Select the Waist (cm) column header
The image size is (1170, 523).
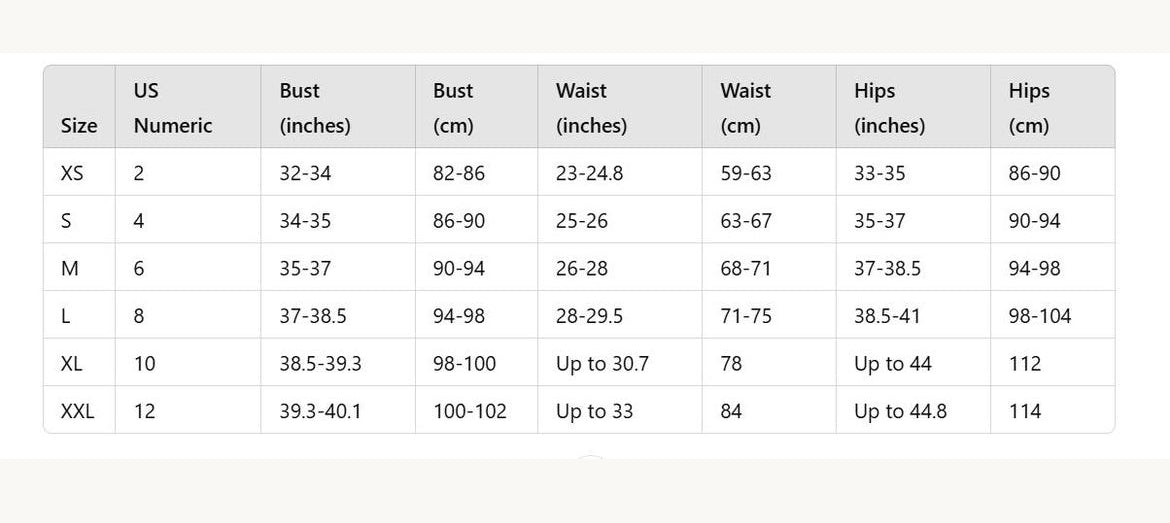pyautogui.click(x=745, y=108)
